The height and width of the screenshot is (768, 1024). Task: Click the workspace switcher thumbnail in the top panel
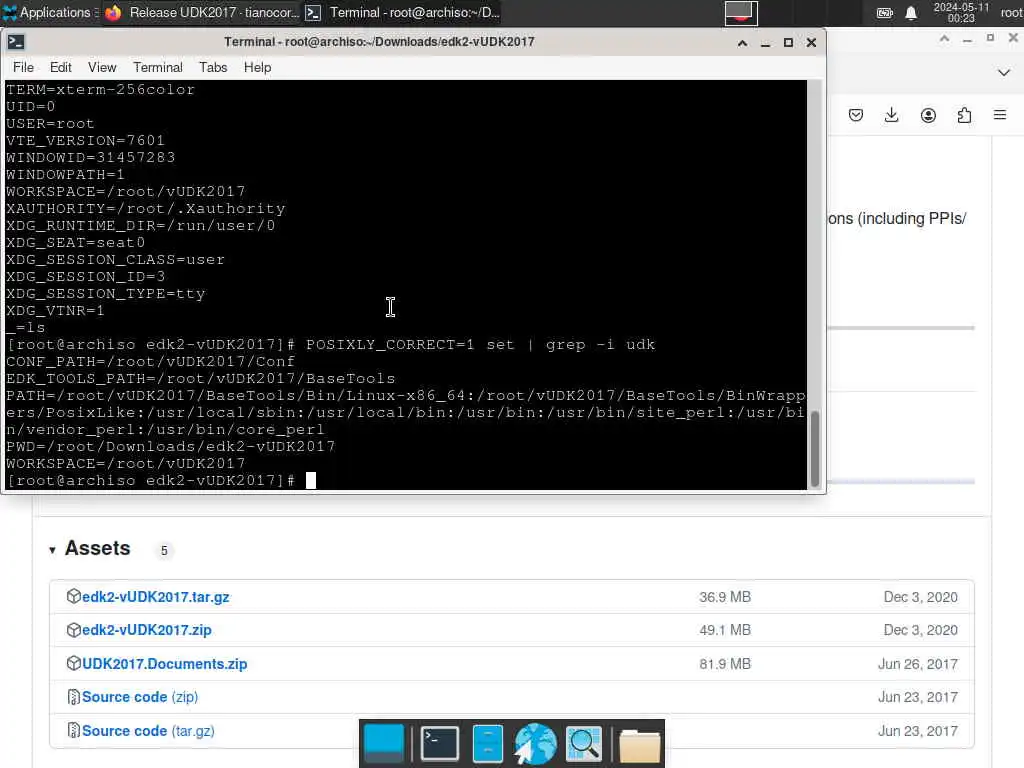pyautogui.click(x=741, y=13)
